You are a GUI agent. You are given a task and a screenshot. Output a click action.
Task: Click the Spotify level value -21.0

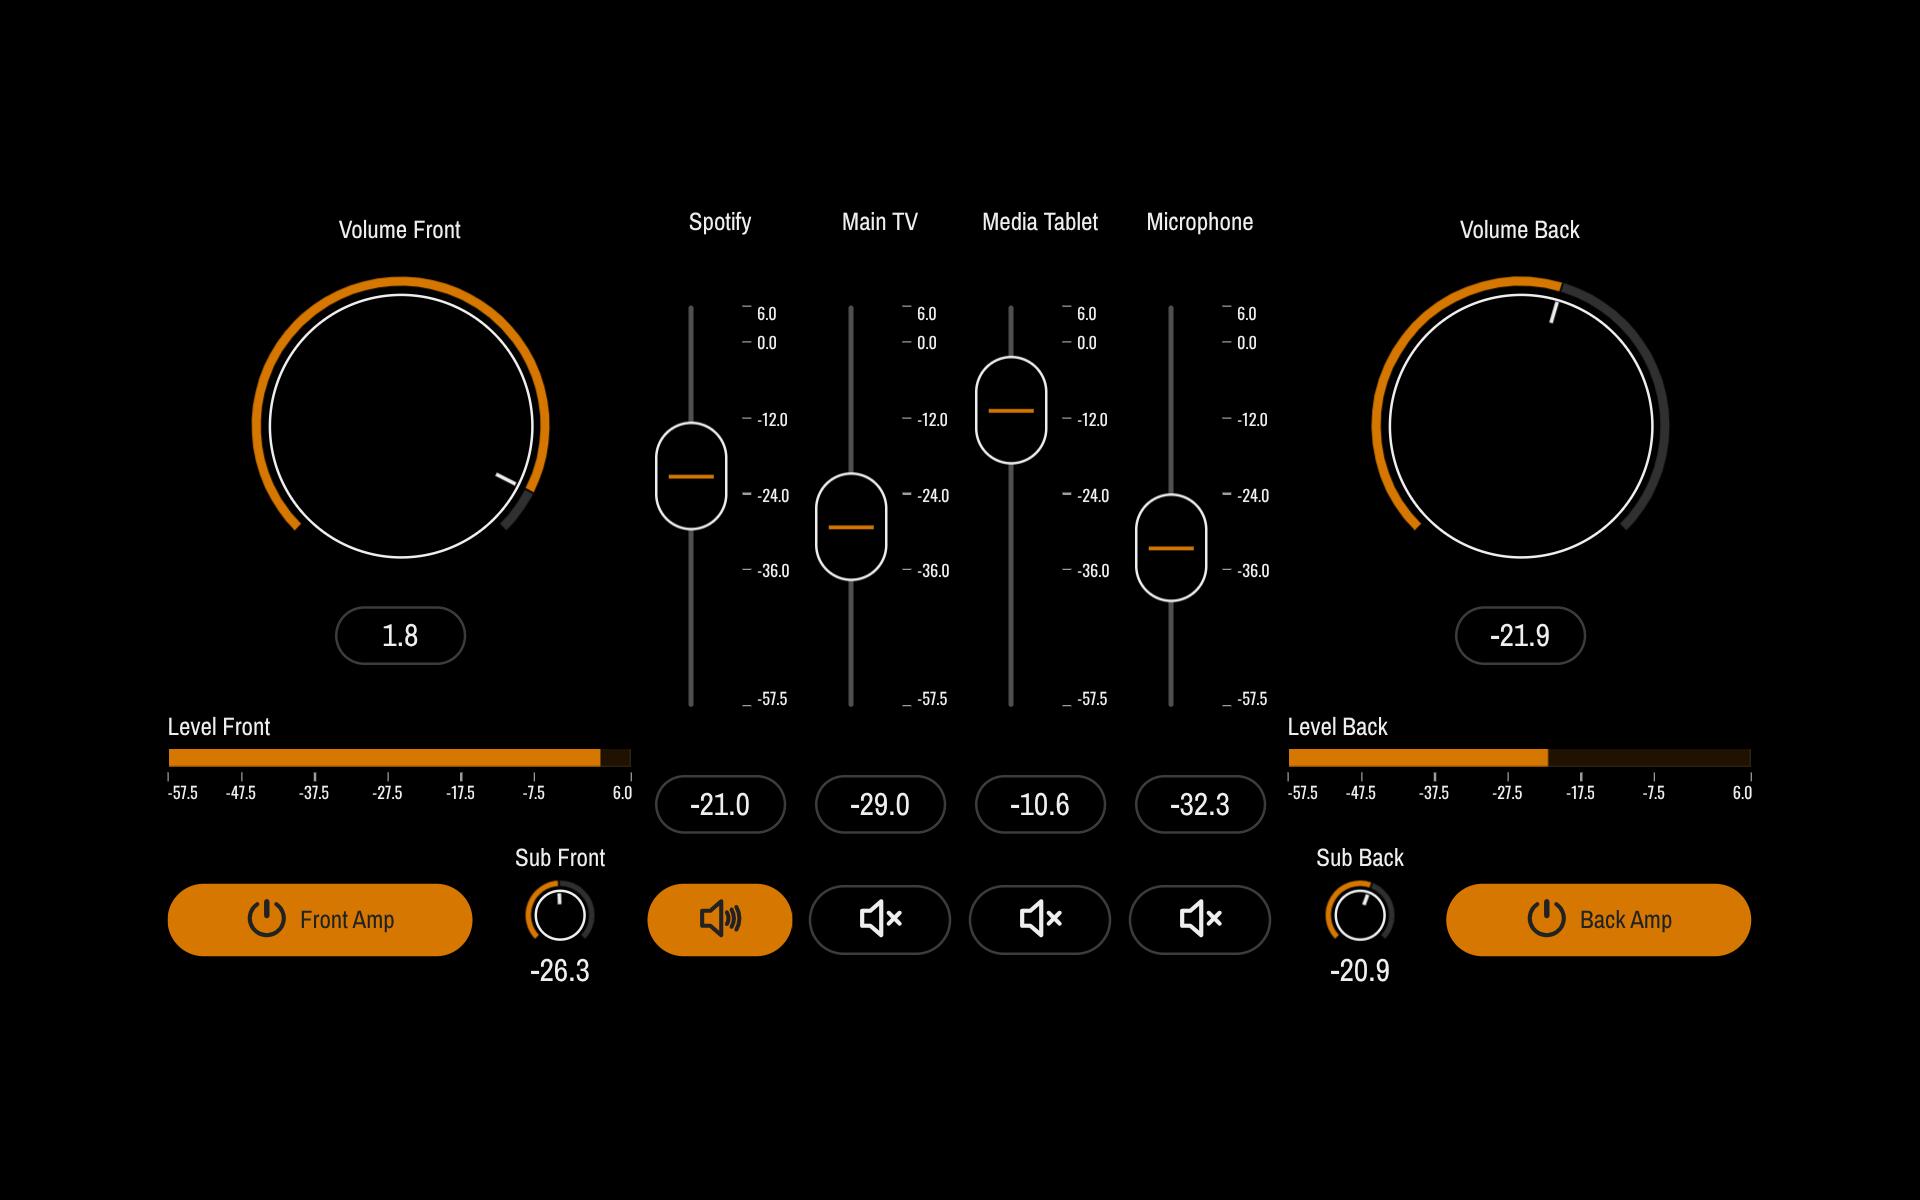[720, 804]
